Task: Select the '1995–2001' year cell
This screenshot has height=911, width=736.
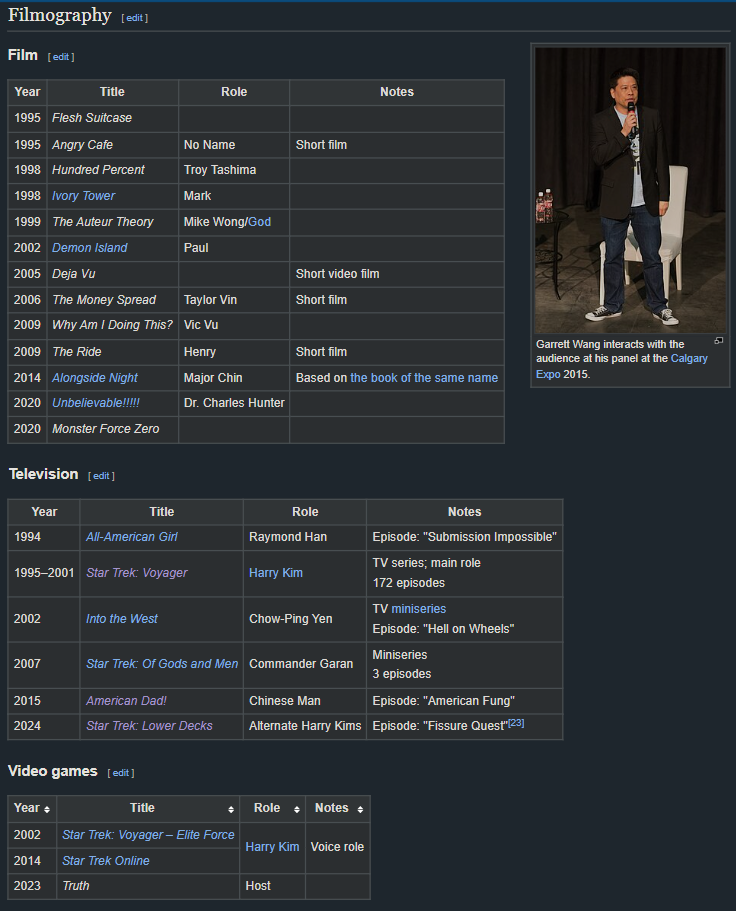Action: tap(44, 573)
